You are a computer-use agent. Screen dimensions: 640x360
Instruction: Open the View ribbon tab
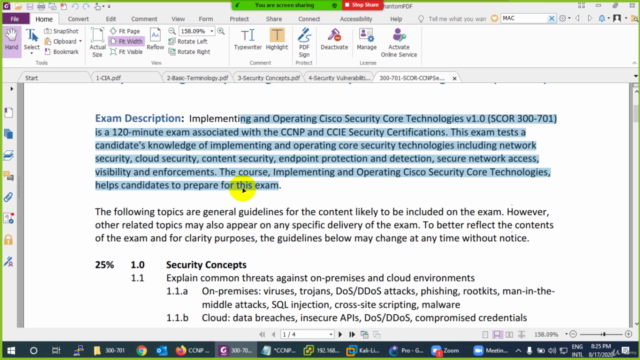(x=178, y=19)
